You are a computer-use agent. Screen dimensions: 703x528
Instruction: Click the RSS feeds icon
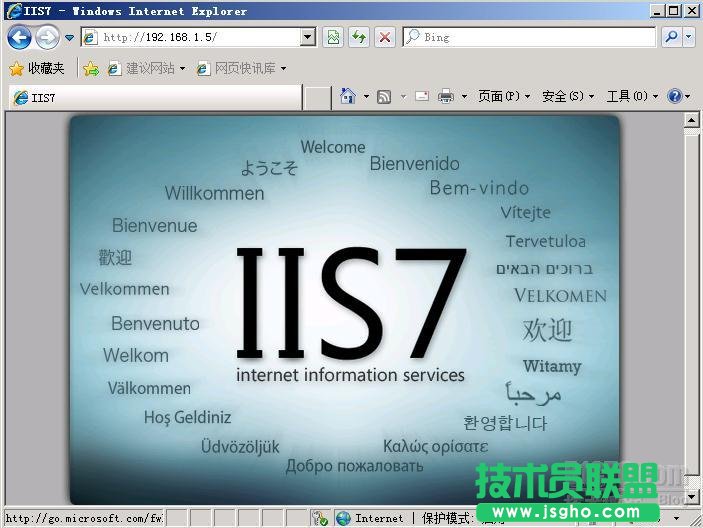(x=384, y=96)
